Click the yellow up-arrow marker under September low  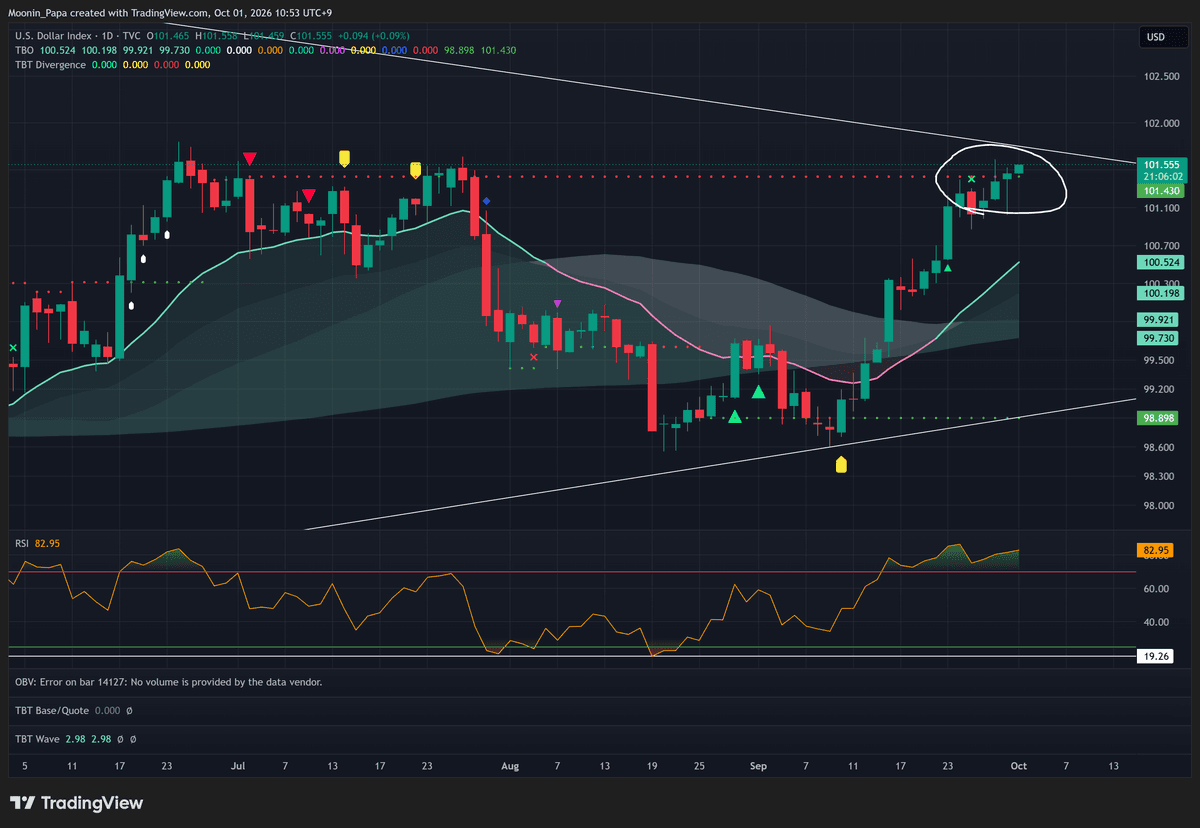[841, 464]
